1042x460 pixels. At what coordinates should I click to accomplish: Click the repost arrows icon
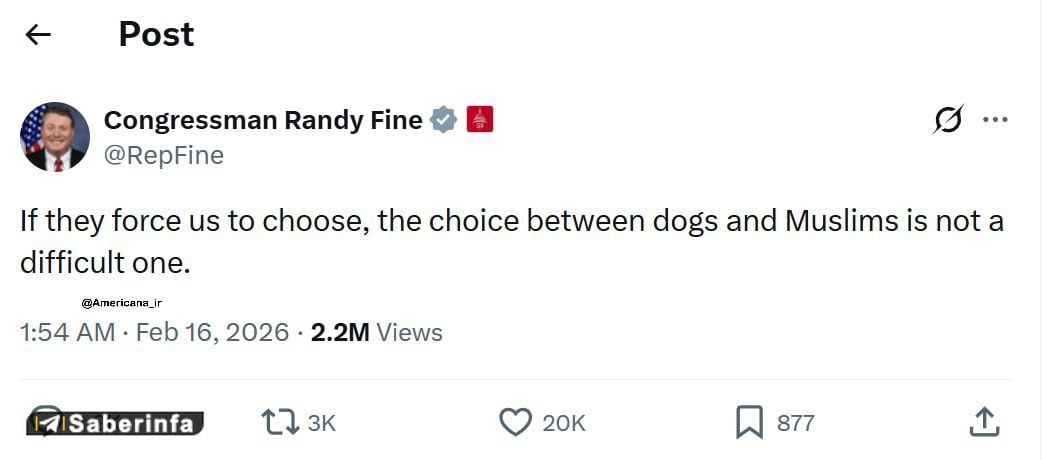pyautogui.click(x=279, y=423)
